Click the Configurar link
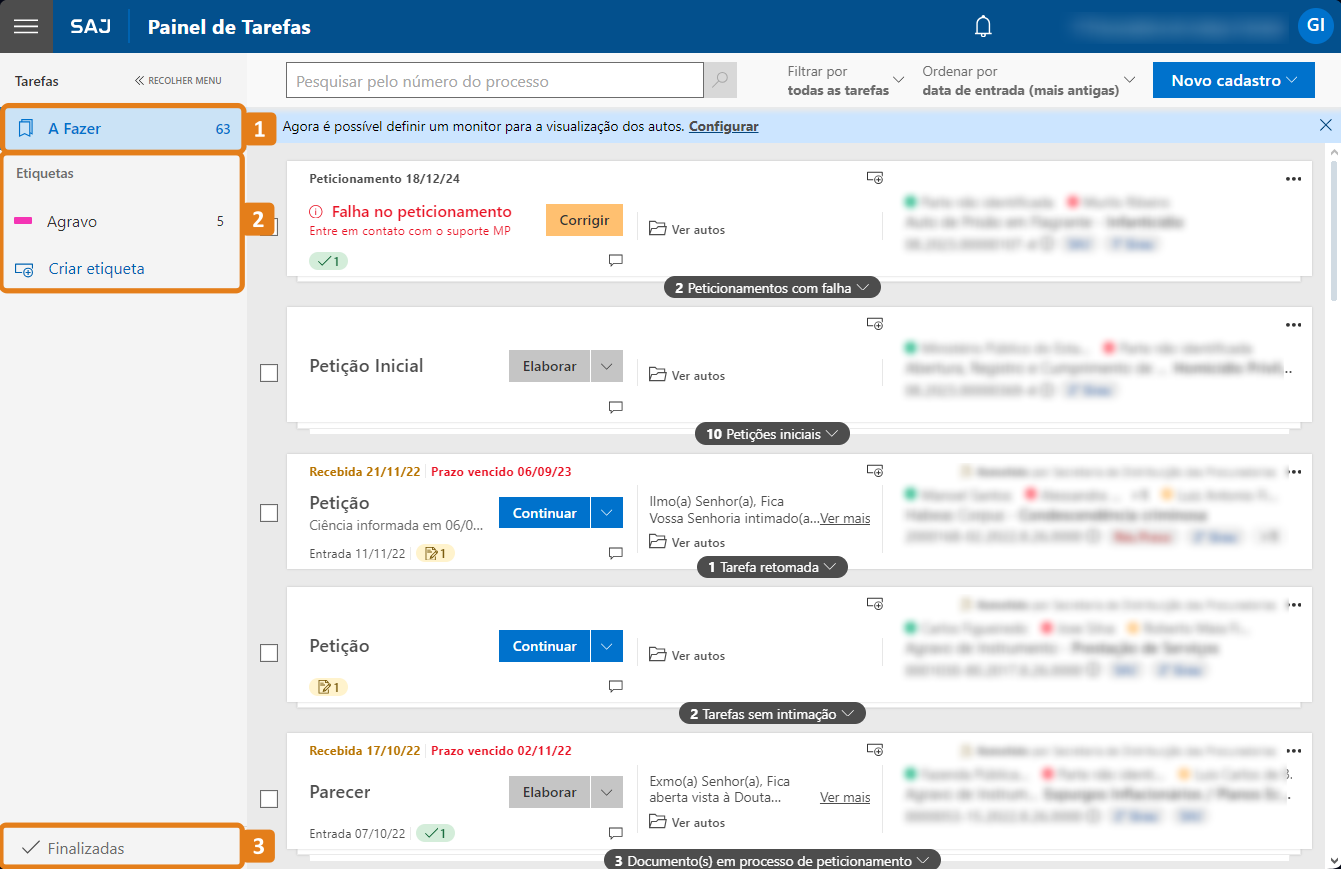The image size is (1341, 869). click(723, 126)
